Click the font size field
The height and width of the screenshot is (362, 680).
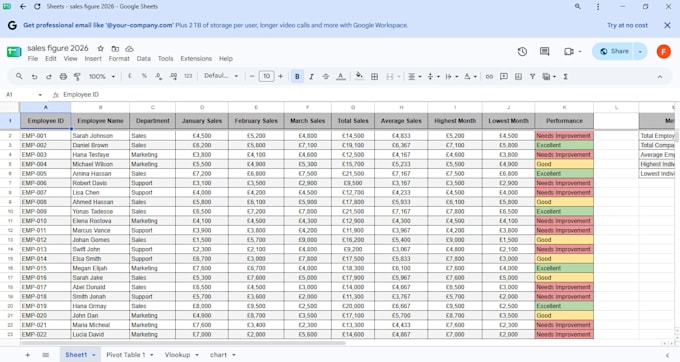(x=266, y=76)
